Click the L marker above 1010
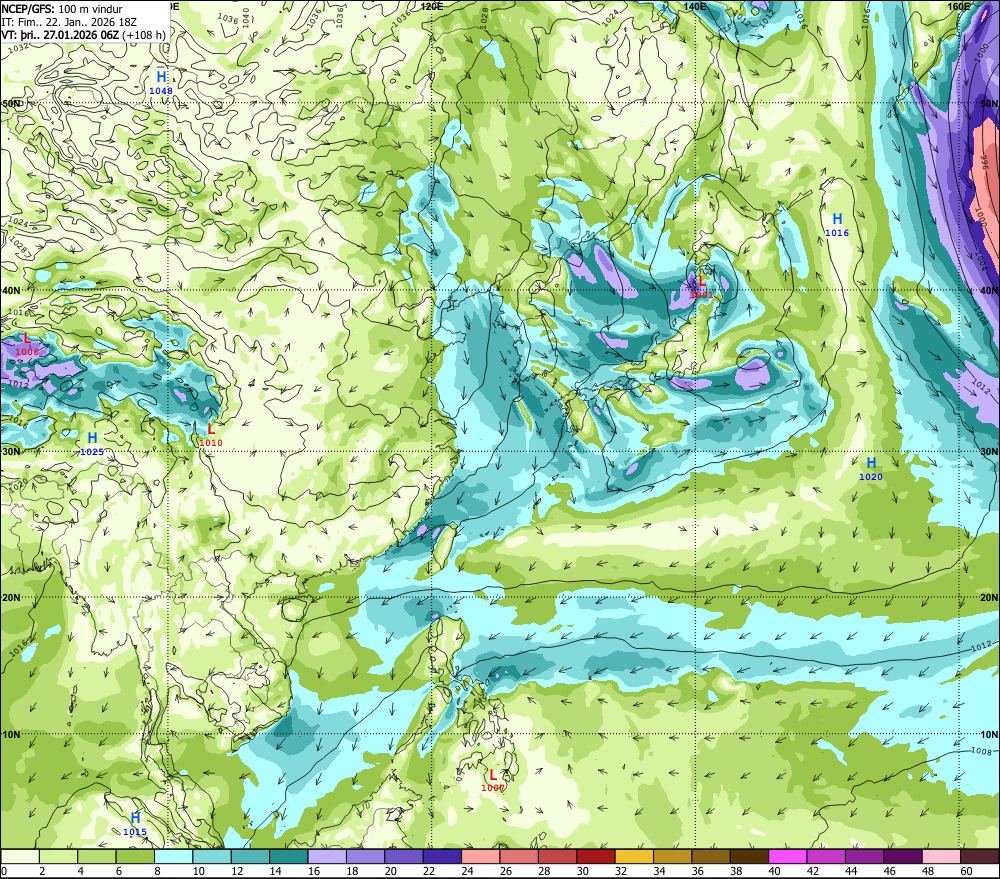The width and height of the screenshot is (1000, 879). click(x=211, y=429)
